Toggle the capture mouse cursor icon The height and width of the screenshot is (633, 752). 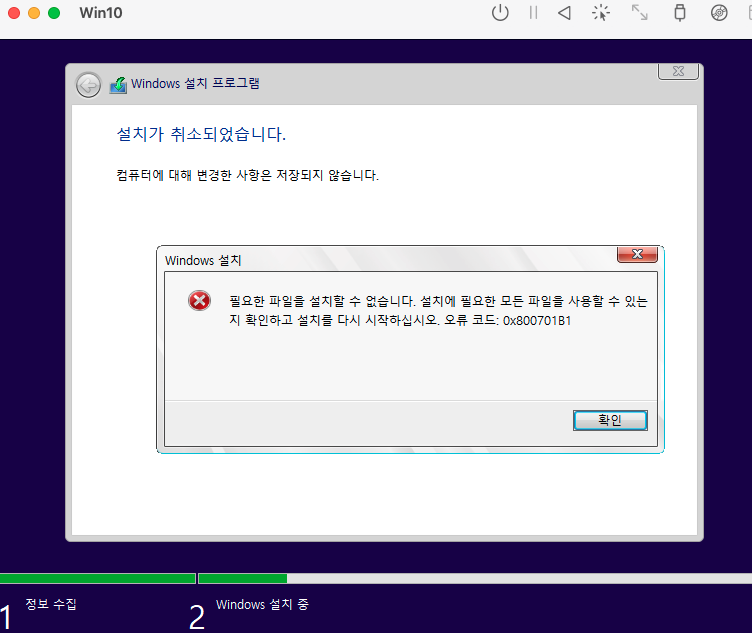click(600, 13)
